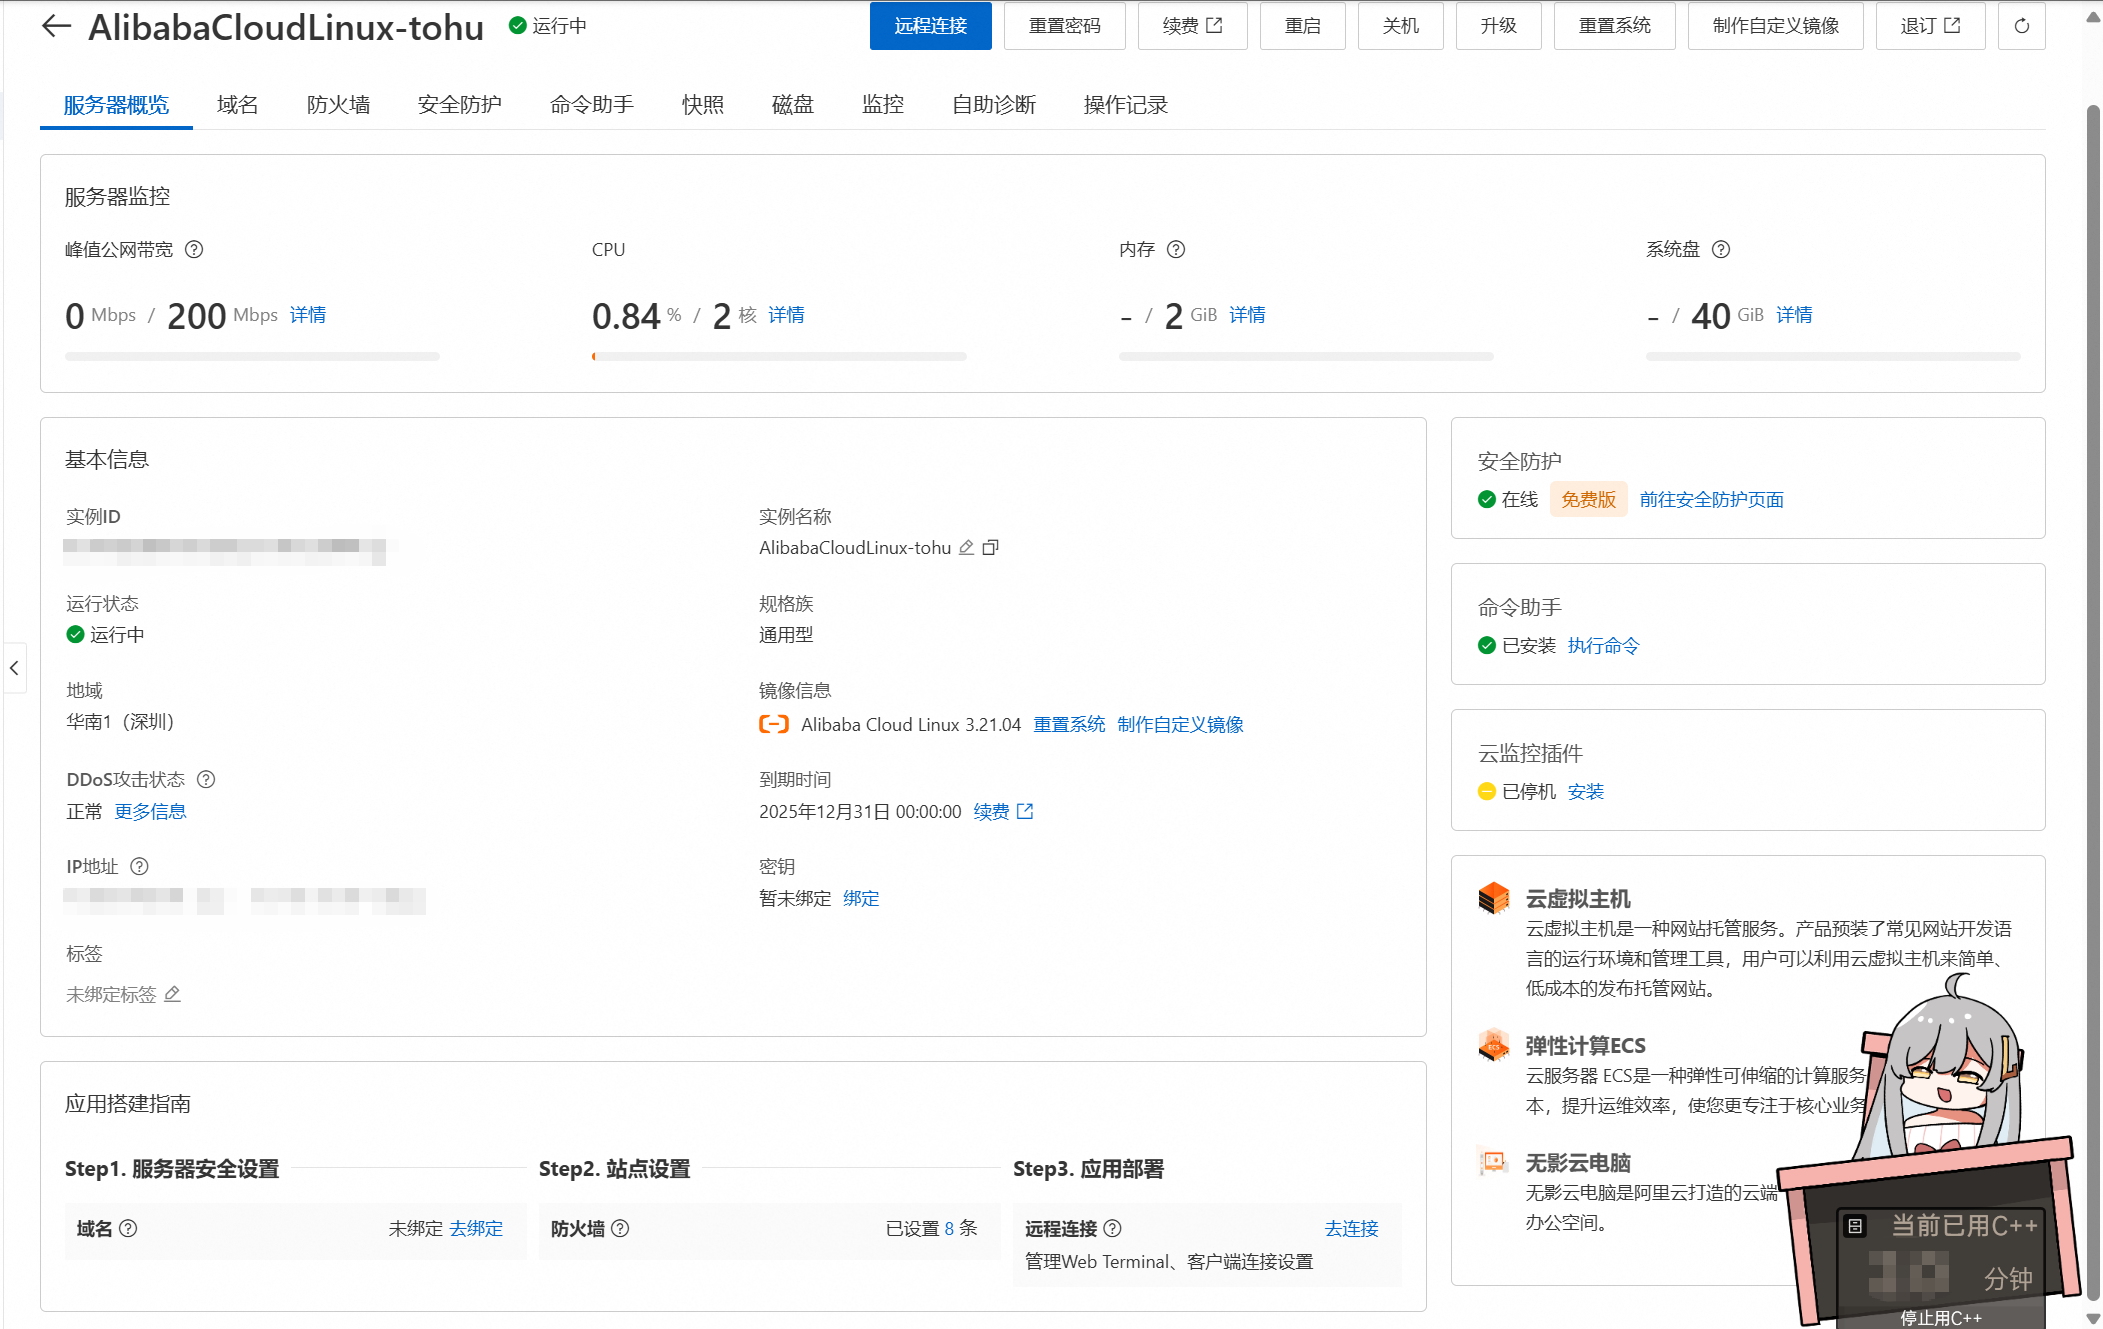
Task: Click the 重置密码 button
Action: [x=1065, y=26]
